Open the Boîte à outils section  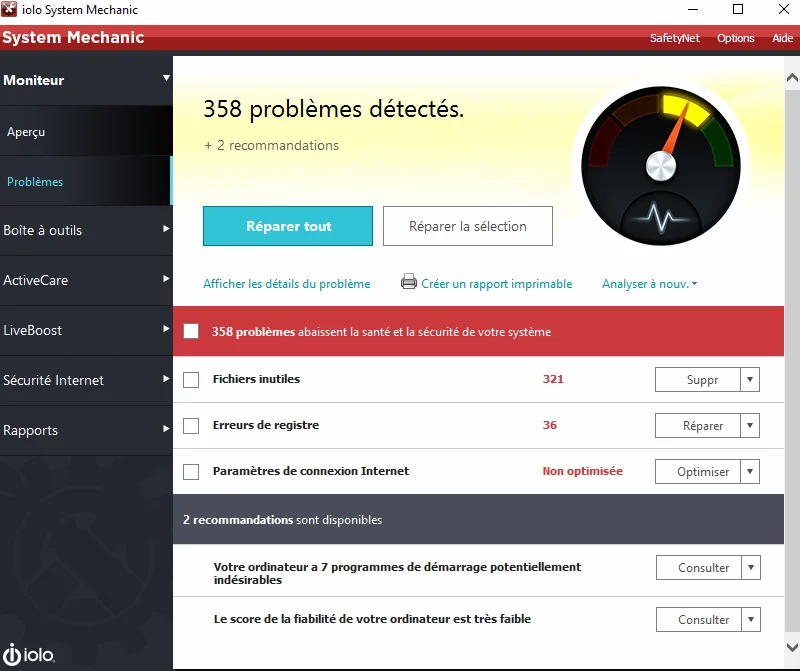tap(86, 230)
